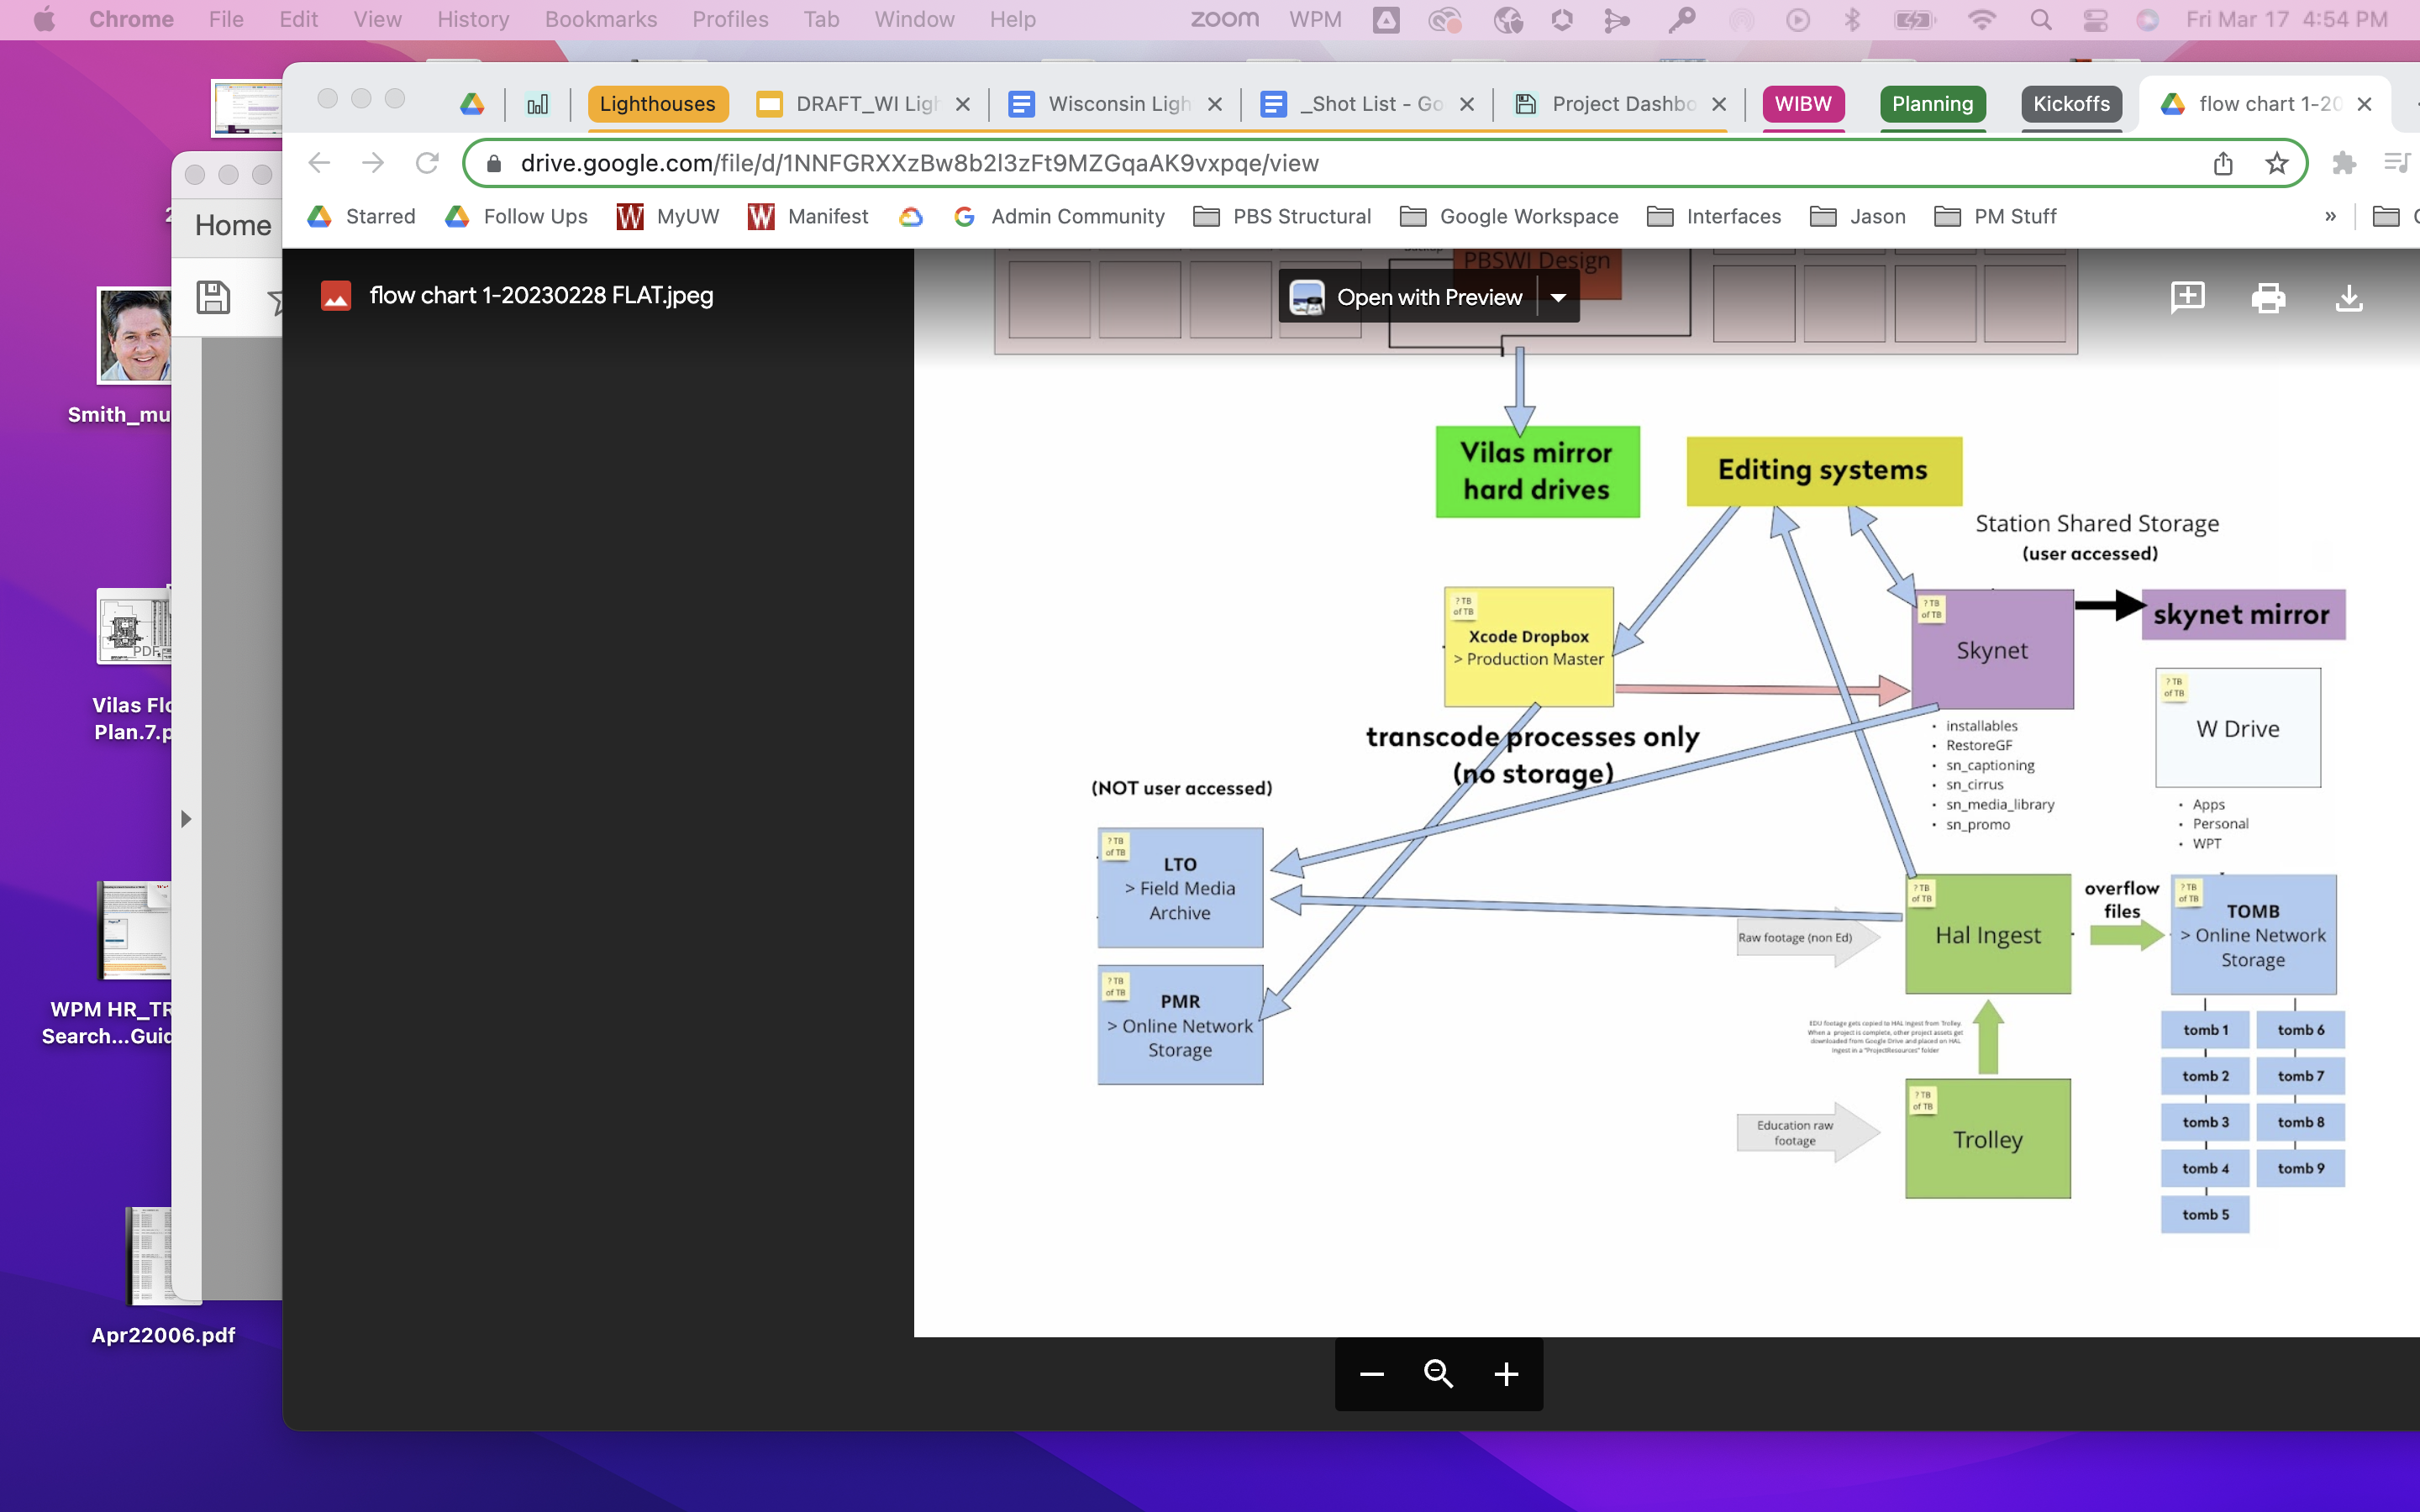Open the Window menu
This screenshot has width=2420, height=1512.
[914, 19]
